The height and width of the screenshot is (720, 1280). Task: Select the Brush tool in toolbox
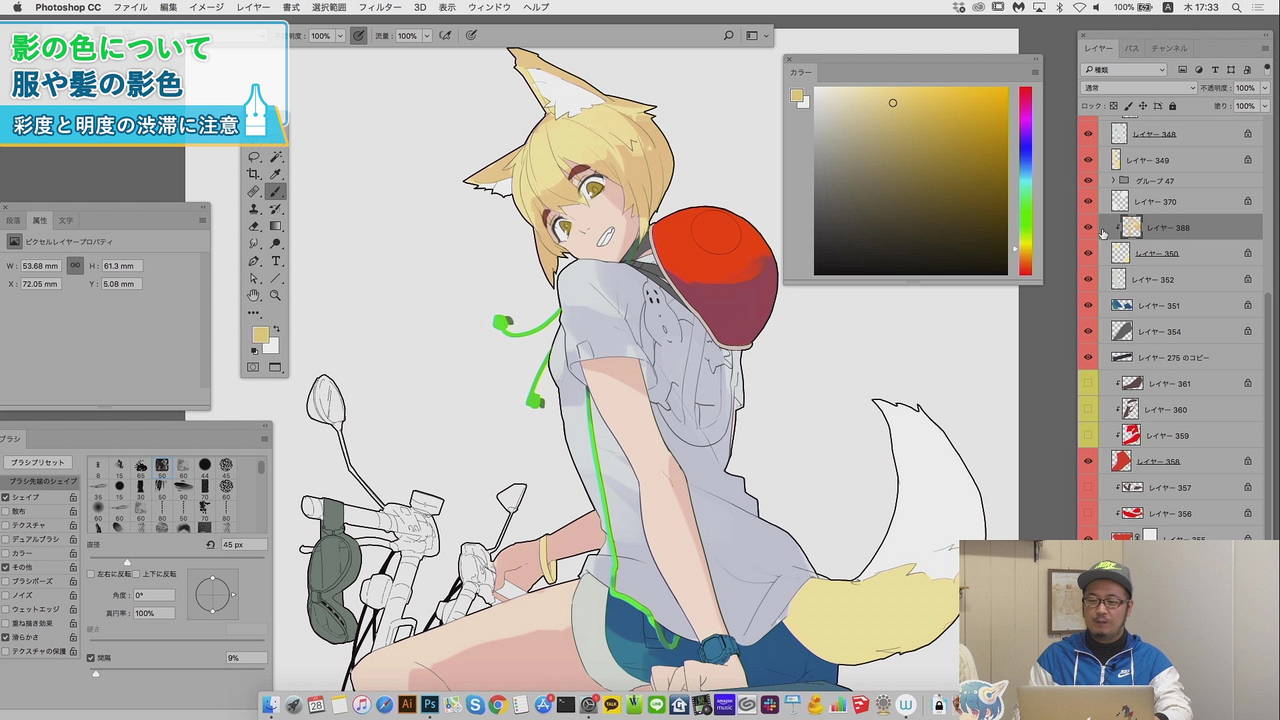pyautogui.click(x=276, y=192)
